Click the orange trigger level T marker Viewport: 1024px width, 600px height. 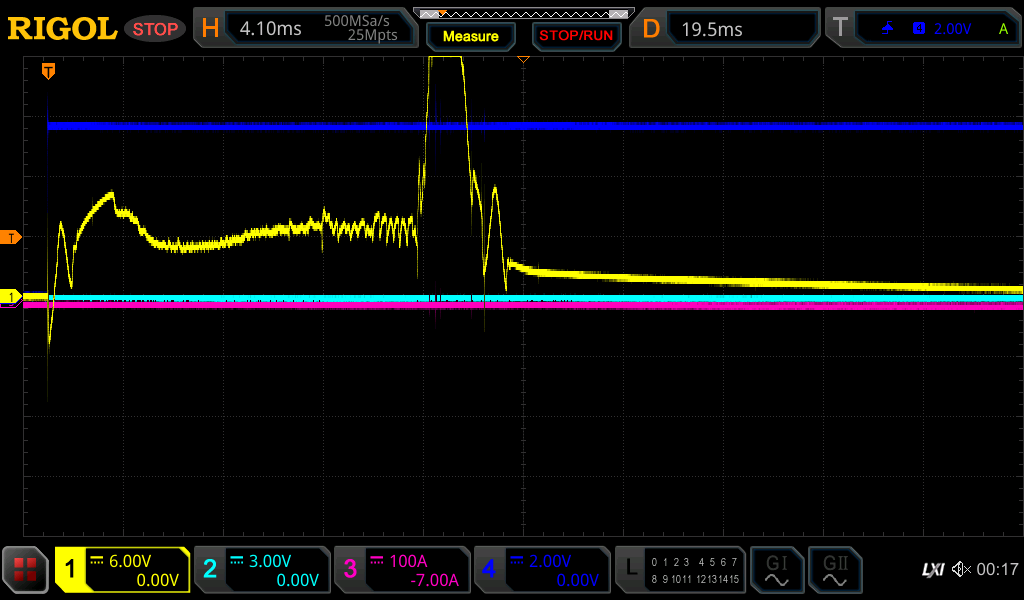pos(11,237)
